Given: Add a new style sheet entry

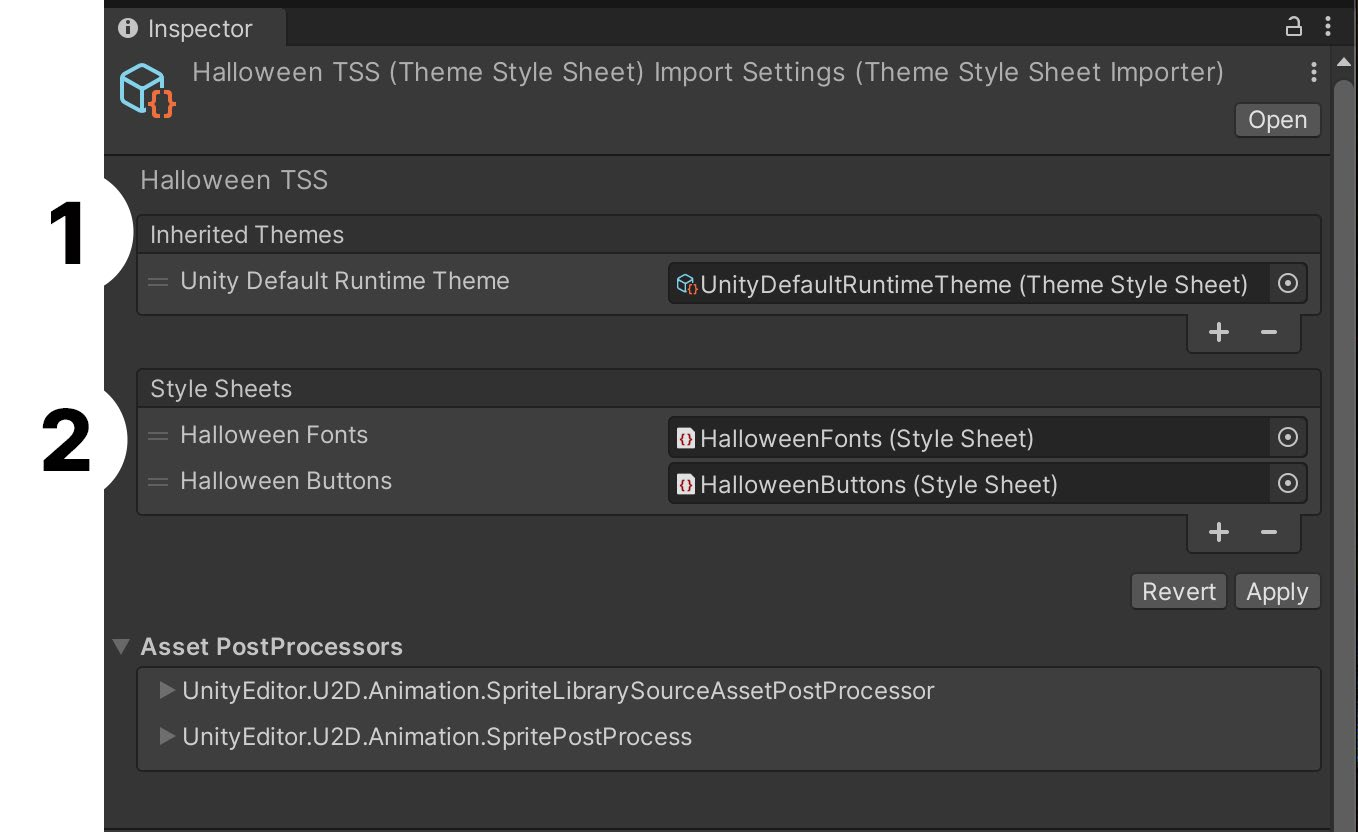Looking at the screenshot, I should [1218, 533].
